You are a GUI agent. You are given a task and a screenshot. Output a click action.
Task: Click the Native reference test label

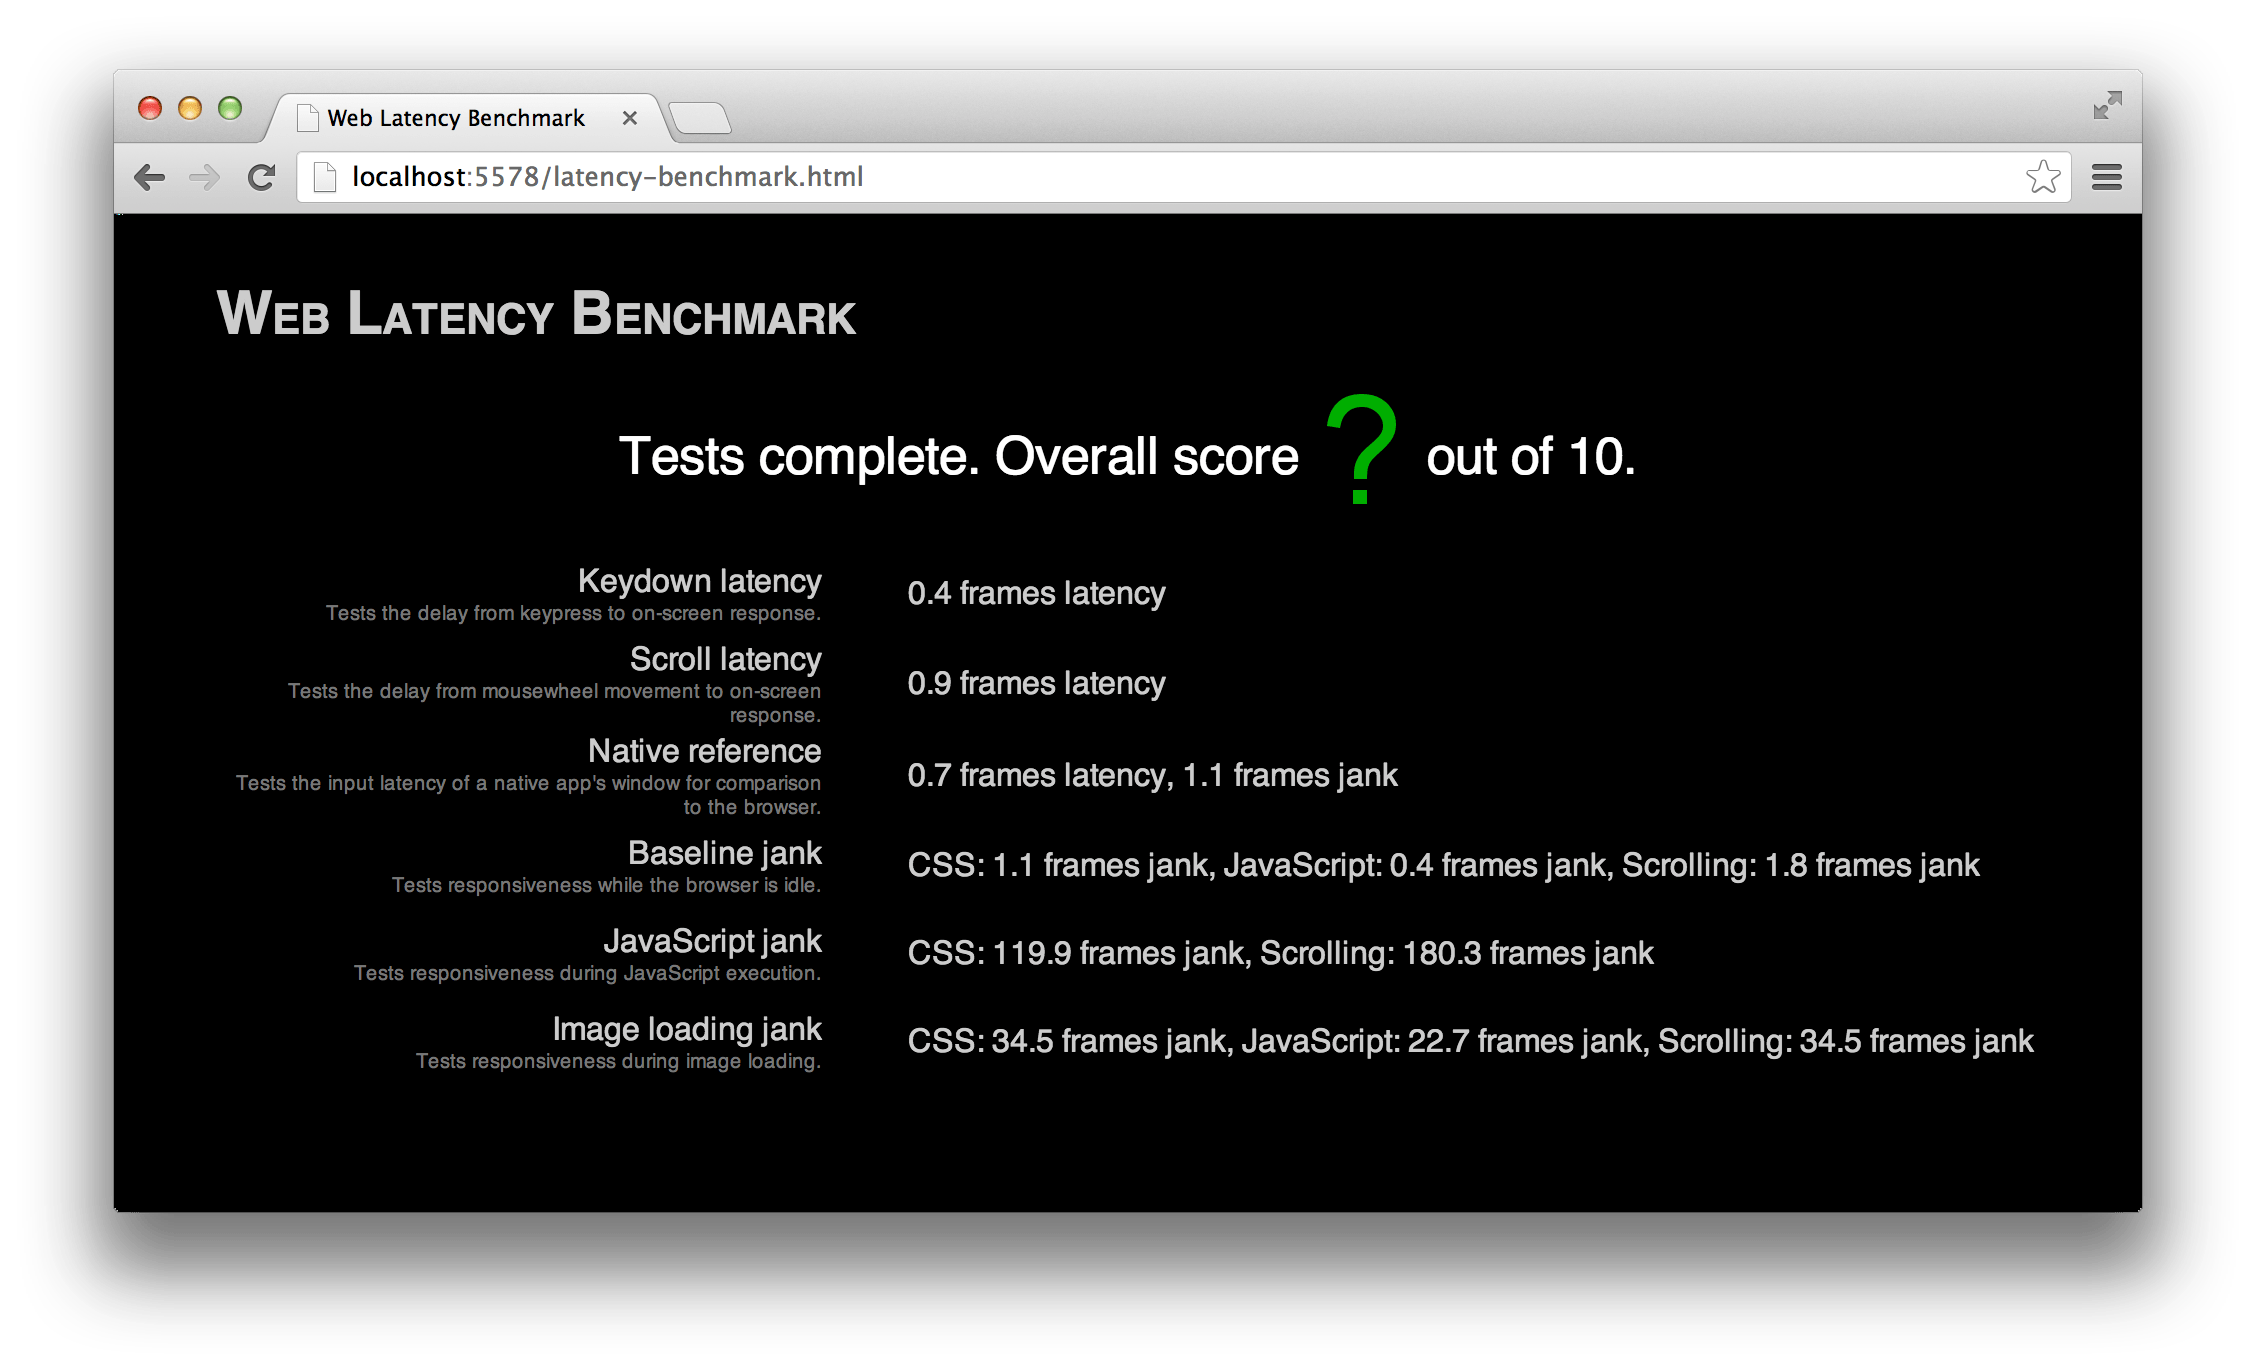coord(704,751)
